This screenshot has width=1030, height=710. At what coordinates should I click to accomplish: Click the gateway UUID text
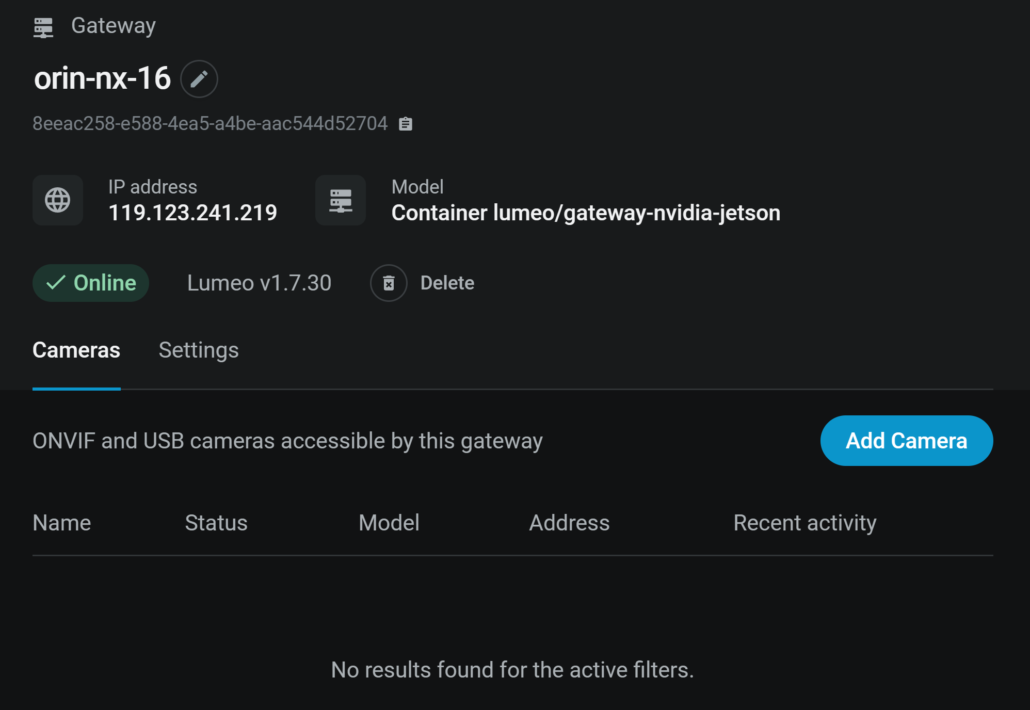tap(210, 124)
